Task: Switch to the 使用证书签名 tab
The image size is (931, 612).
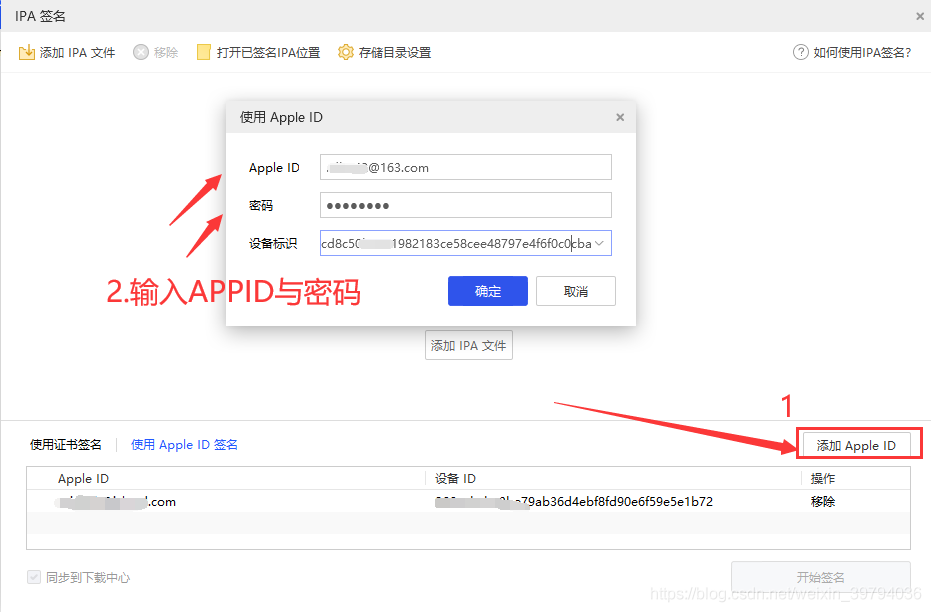Action: pyautogui.click(x=65, y=444)
